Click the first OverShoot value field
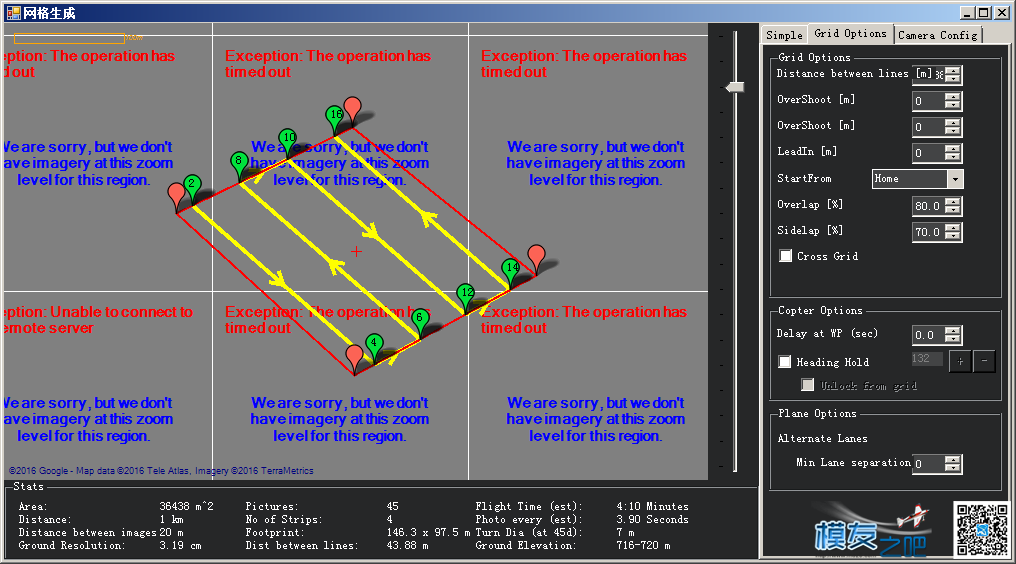 click(928, 101)
